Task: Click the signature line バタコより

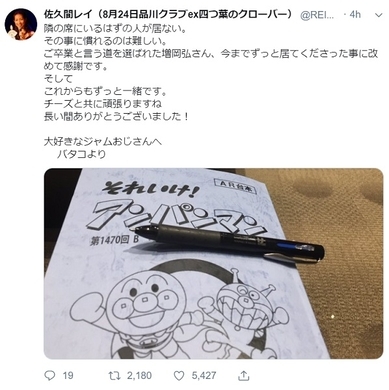Action: [81, 154]
